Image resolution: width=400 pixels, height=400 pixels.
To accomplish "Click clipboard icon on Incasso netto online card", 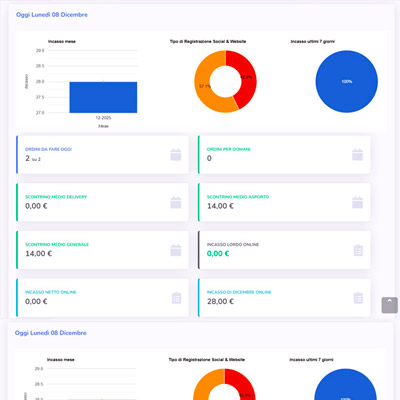I will [176, 298].
